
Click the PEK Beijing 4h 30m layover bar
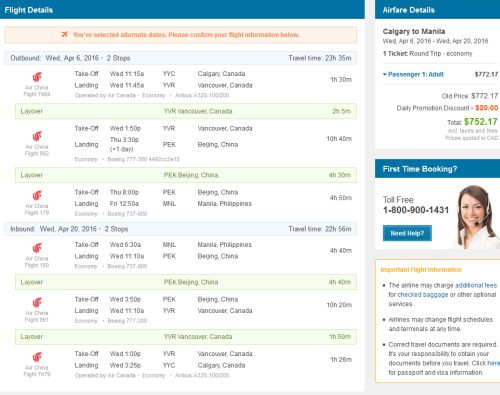pyautogui.click(x=186, y=175)
